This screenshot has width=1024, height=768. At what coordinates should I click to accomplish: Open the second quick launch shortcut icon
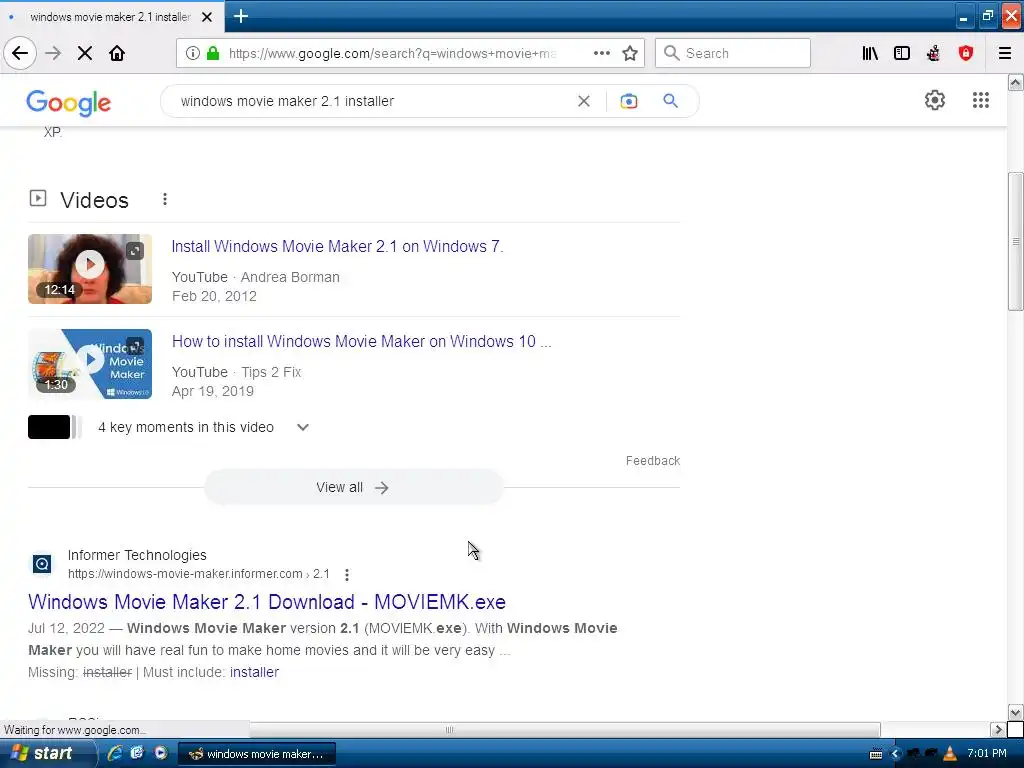point(137,753)
